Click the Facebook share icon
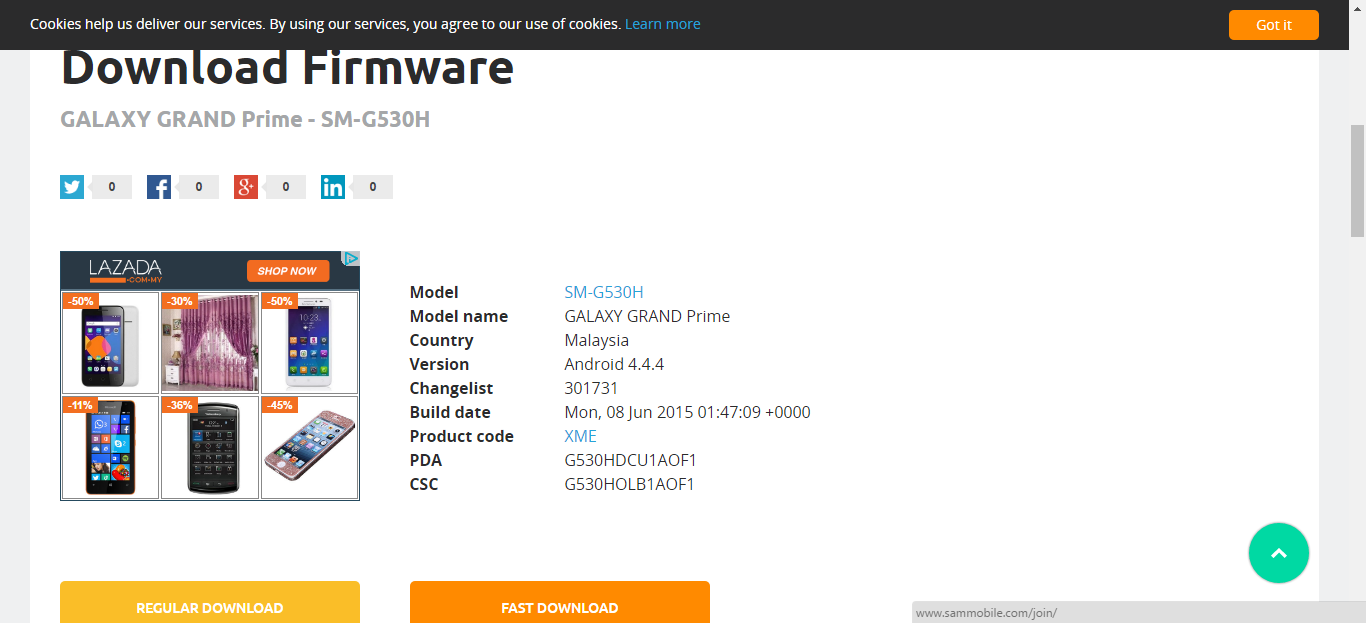 coord(159,187)
